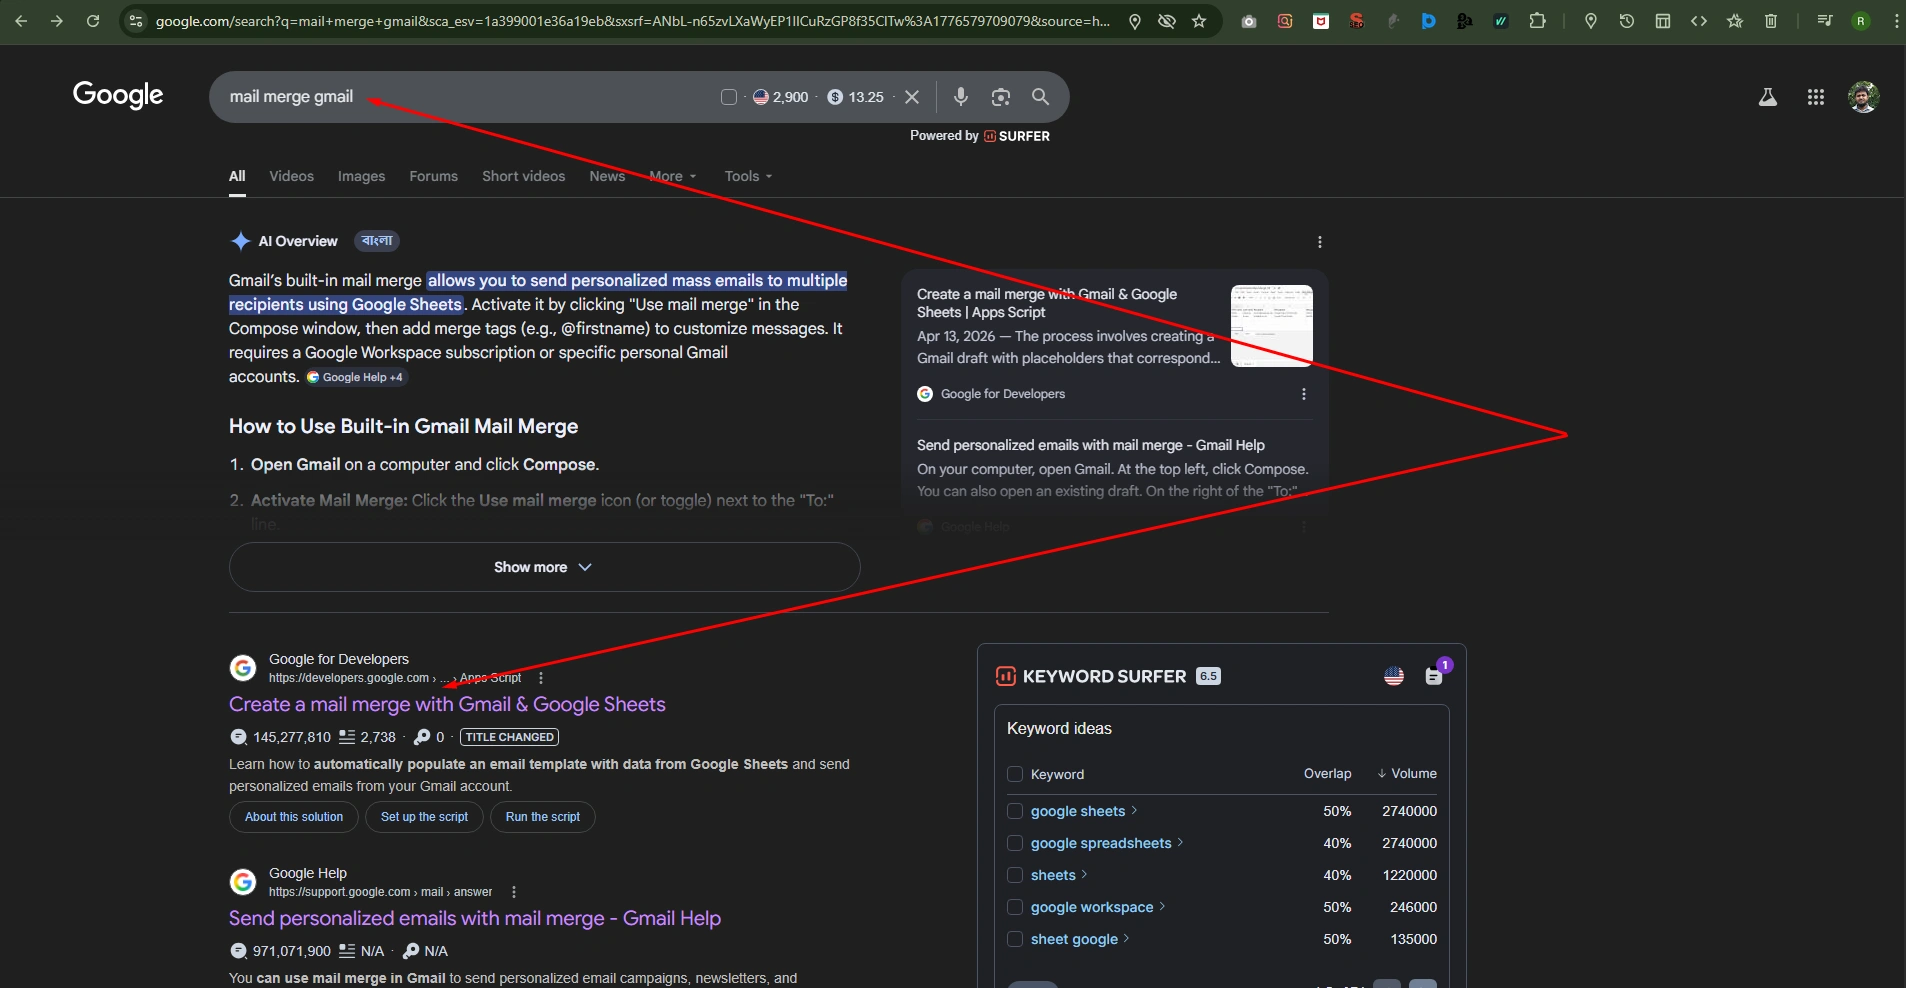Image resolution: width=1906 pixels, height=988 pixels.
Task: Open 'Send personalized emails with mail merge' result
Action: pos(475,918)
